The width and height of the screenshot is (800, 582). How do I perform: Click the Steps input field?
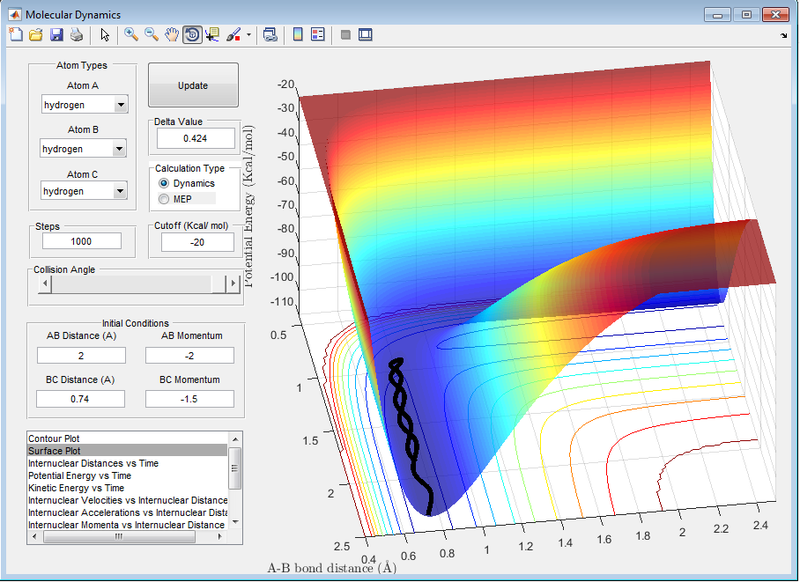[x=82, y=241]
